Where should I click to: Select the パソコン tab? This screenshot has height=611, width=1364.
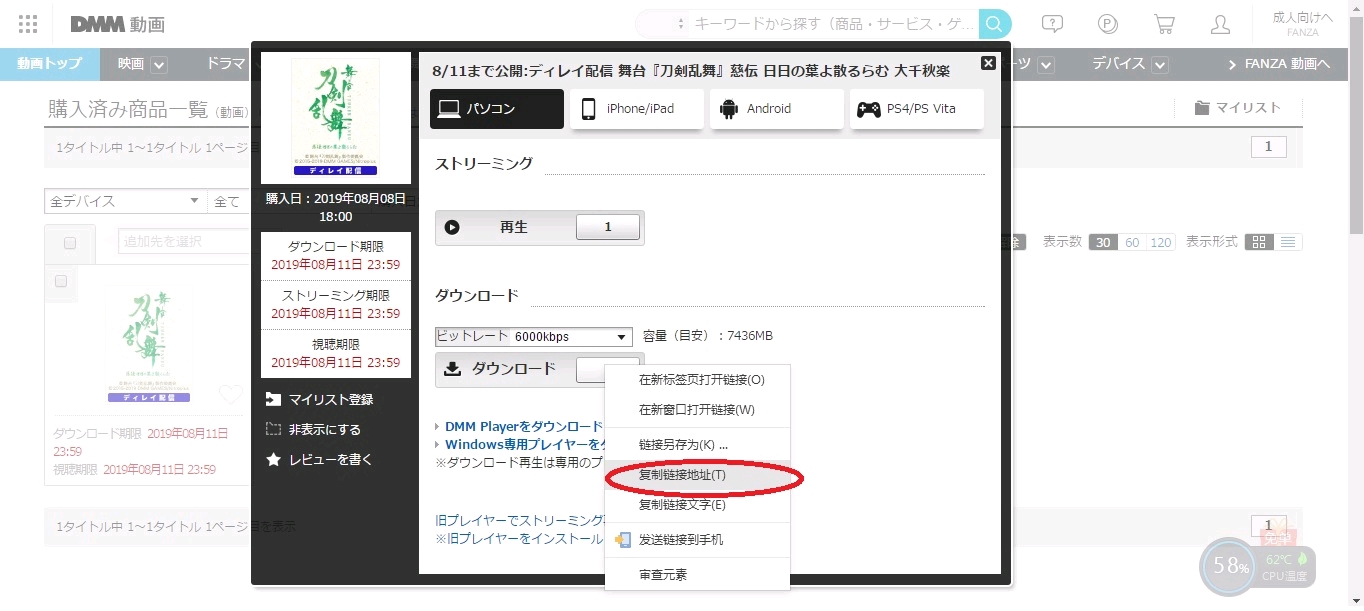tap(497, 109)
